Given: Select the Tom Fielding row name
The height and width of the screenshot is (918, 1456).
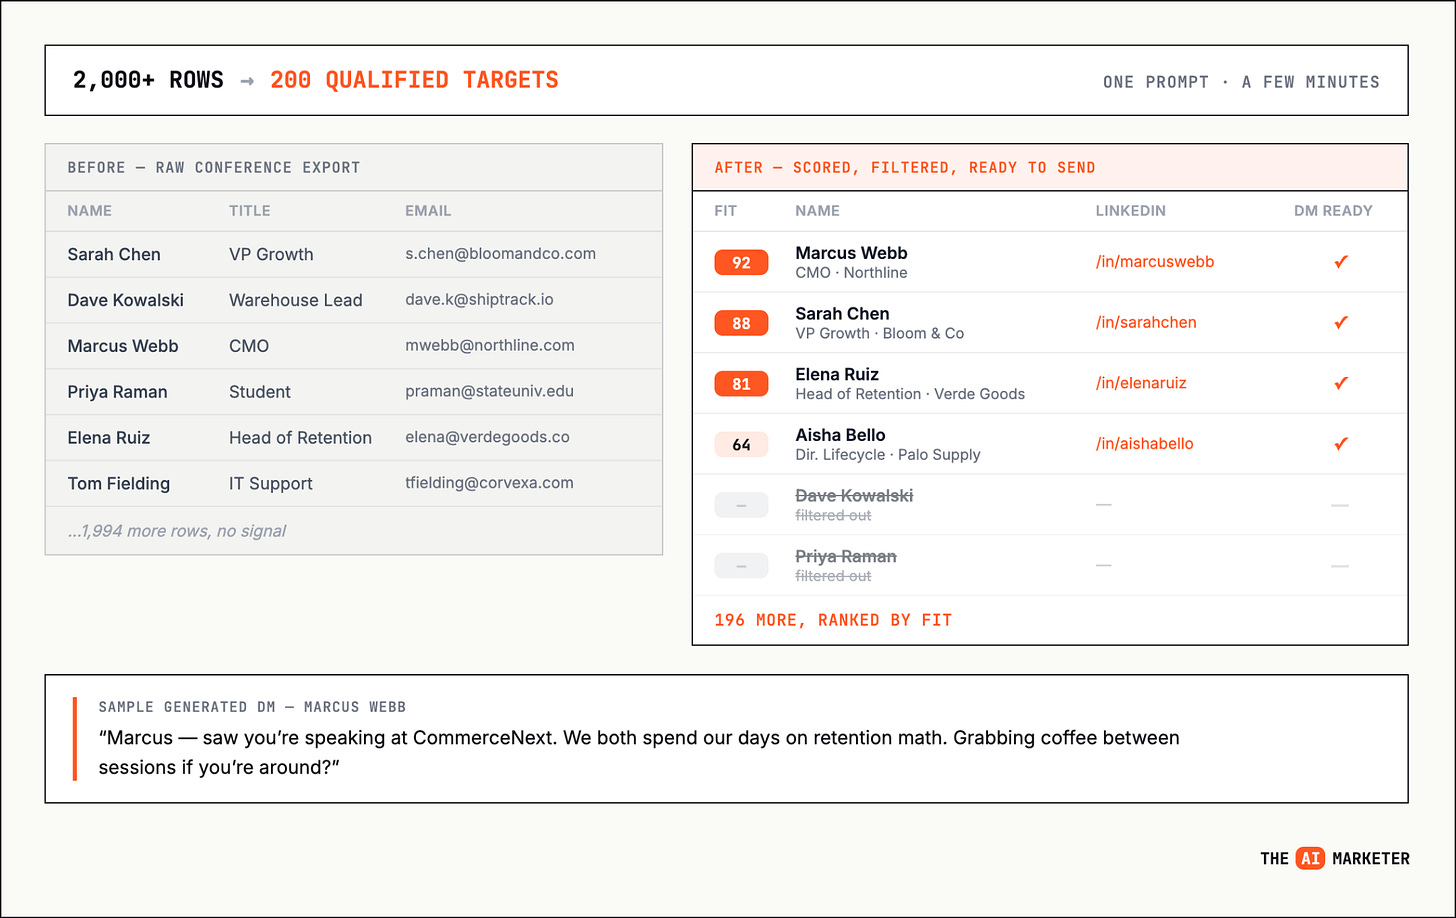Looking at the screenshot, I should (x=119, y=484).
